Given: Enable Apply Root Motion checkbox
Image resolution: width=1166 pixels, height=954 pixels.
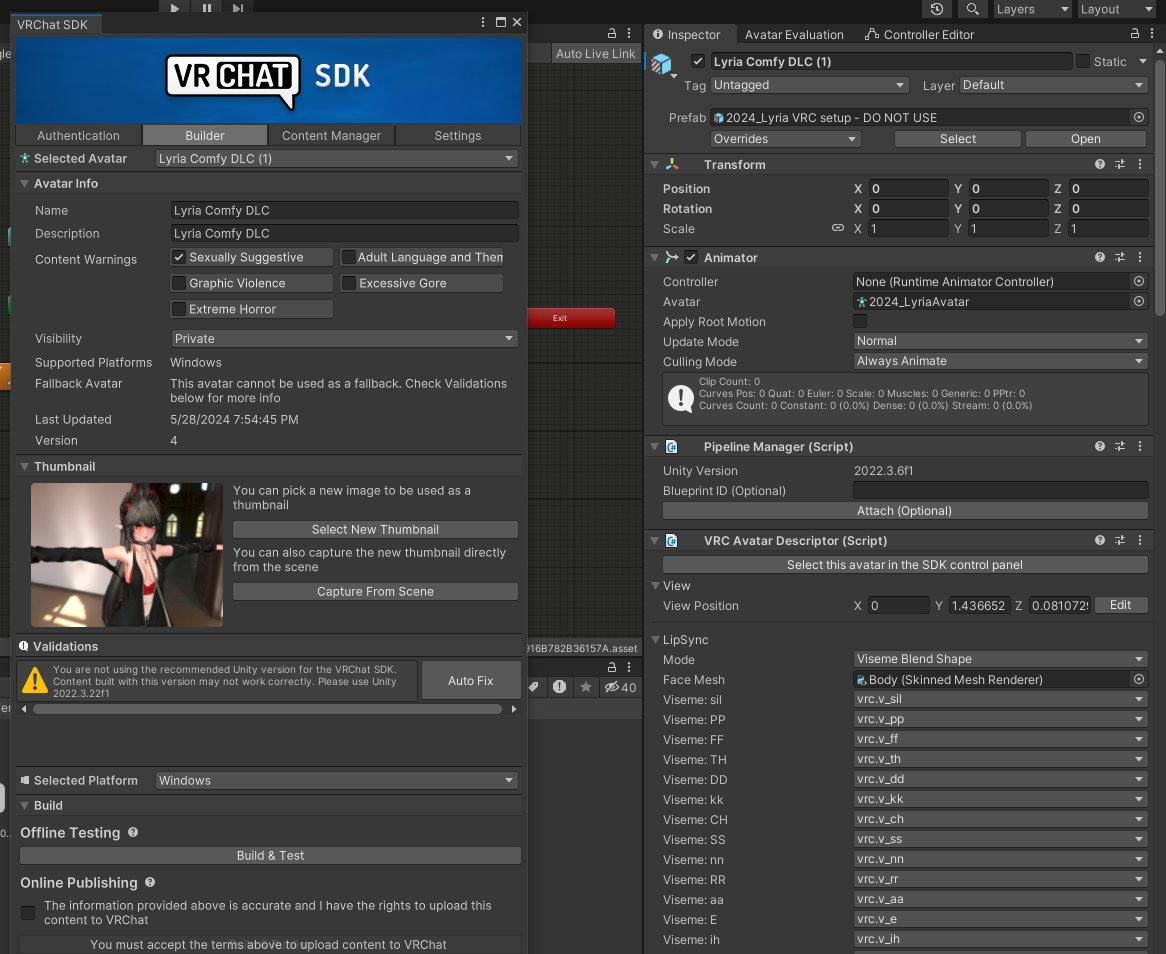Looking at the screenshot, I should [860, 321].
